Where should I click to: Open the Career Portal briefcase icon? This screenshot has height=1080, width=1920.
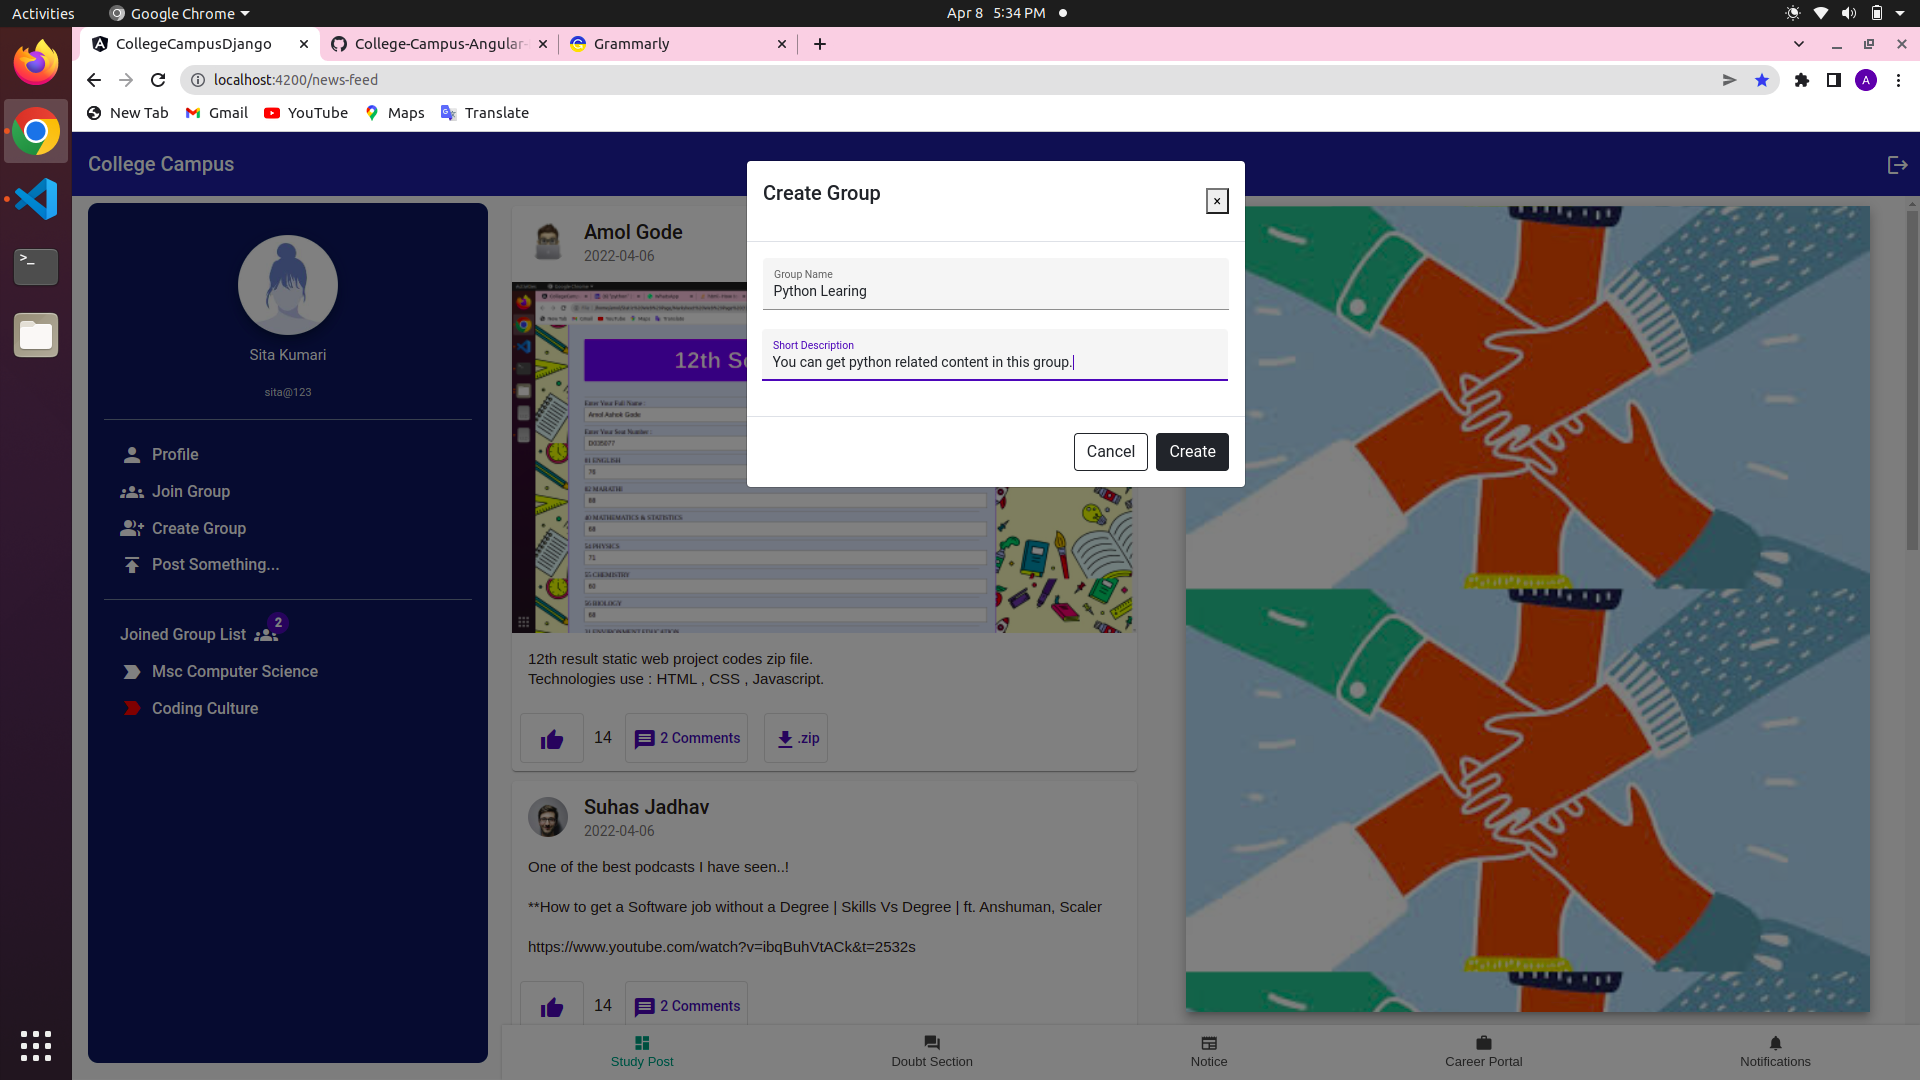pos(1484,1043)
